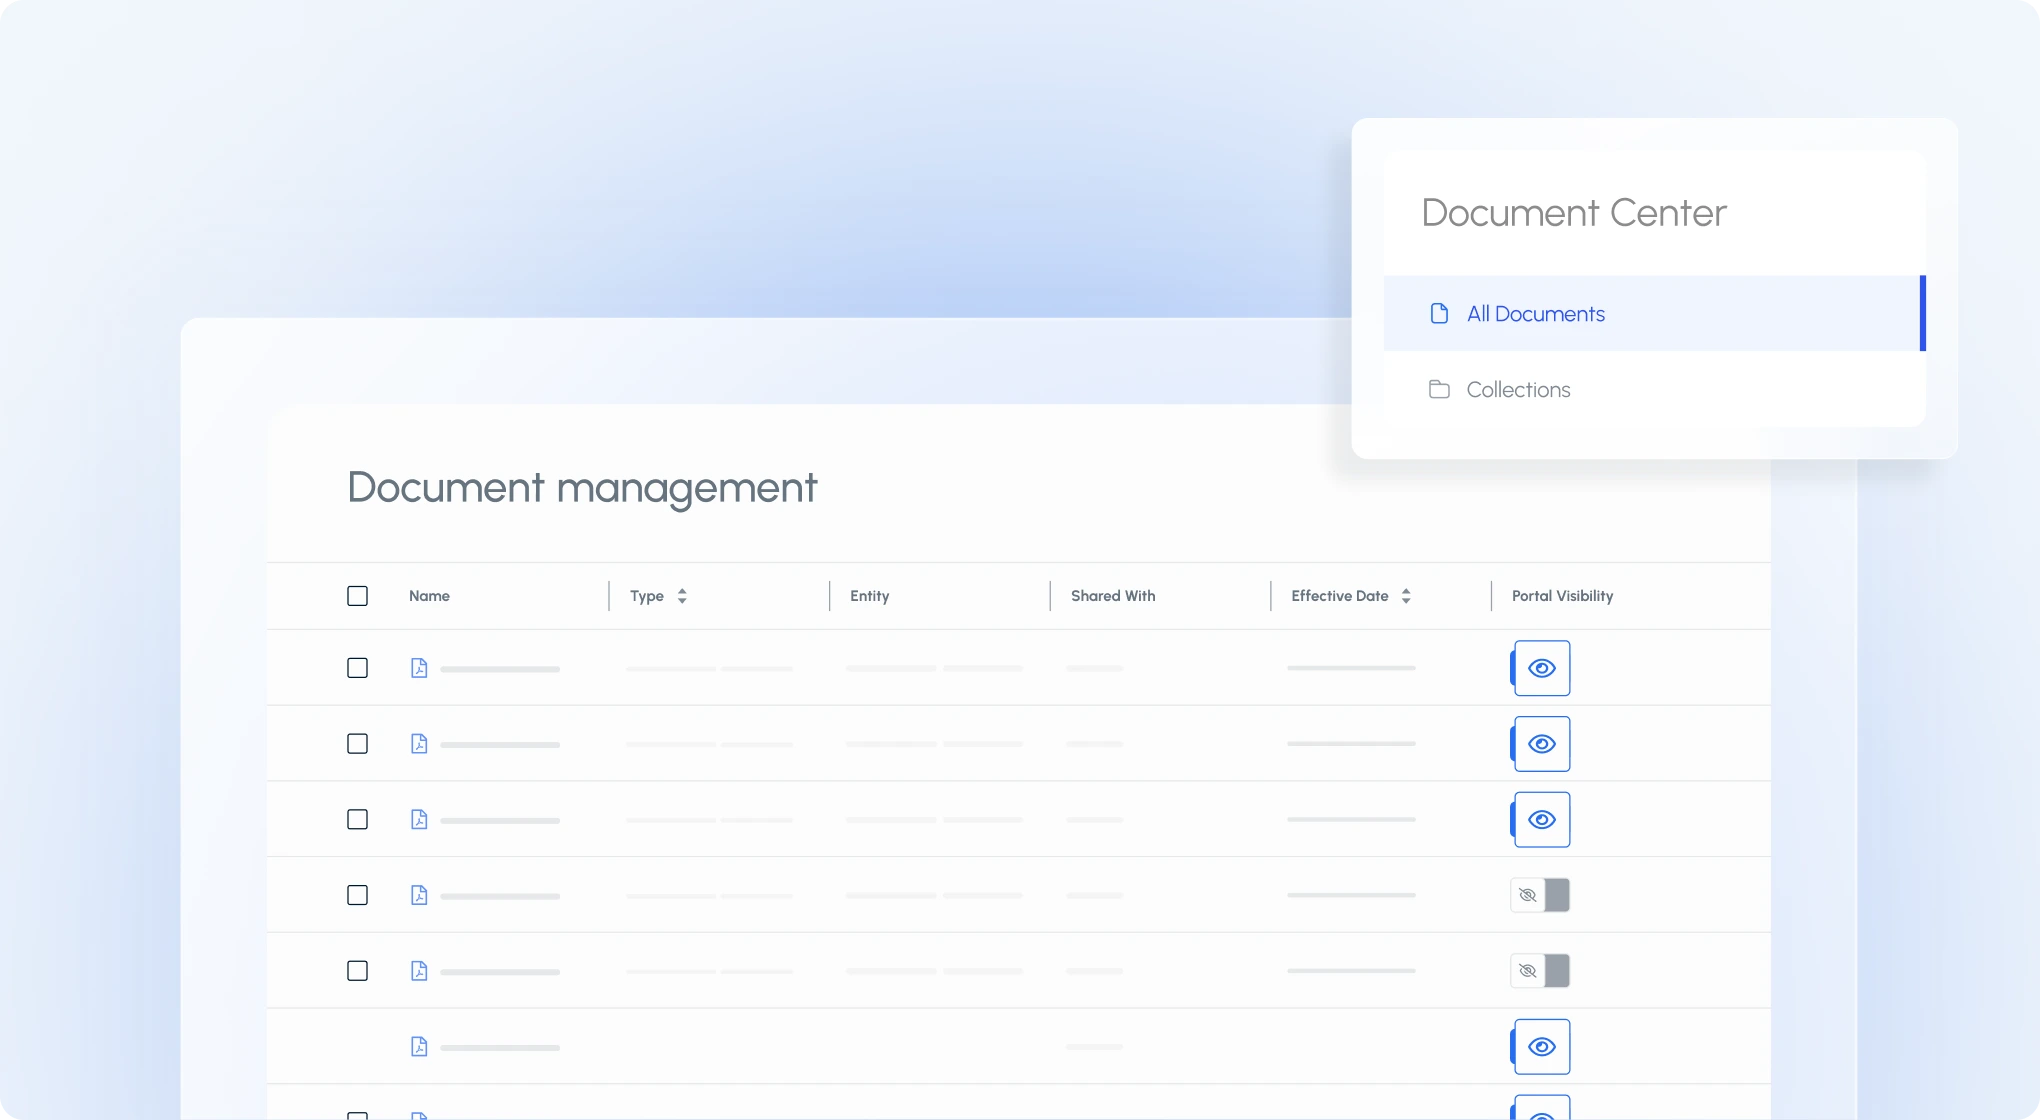Sort by Type using the sort arrows
2040x1120 pixels.
682,596
